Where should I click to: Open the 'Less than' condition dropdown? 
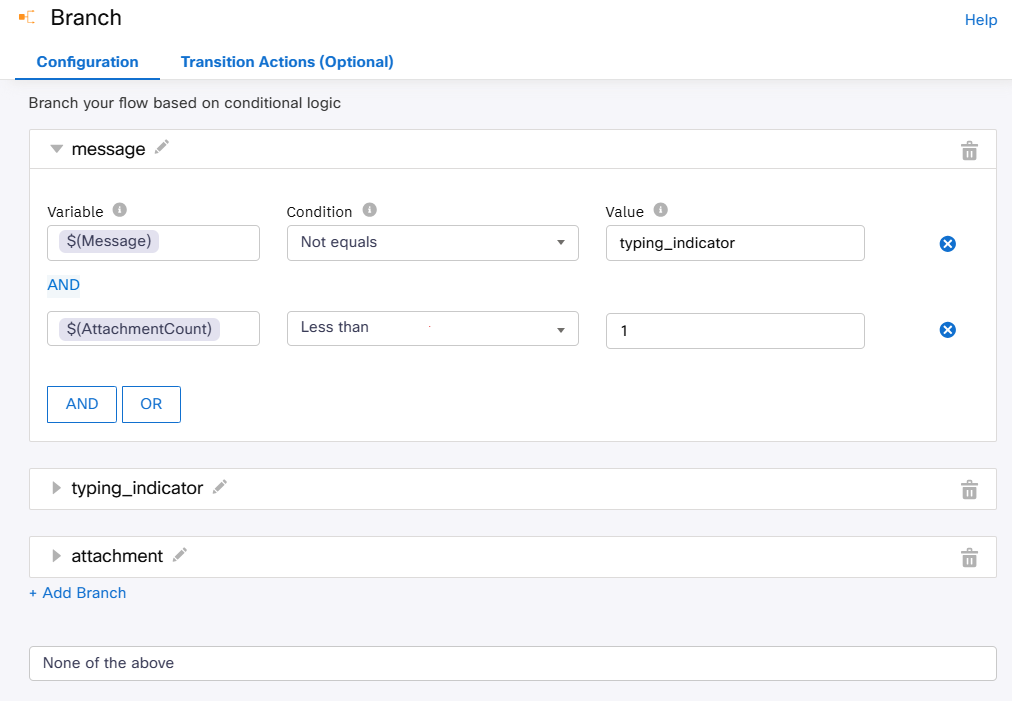pos(432,328)
